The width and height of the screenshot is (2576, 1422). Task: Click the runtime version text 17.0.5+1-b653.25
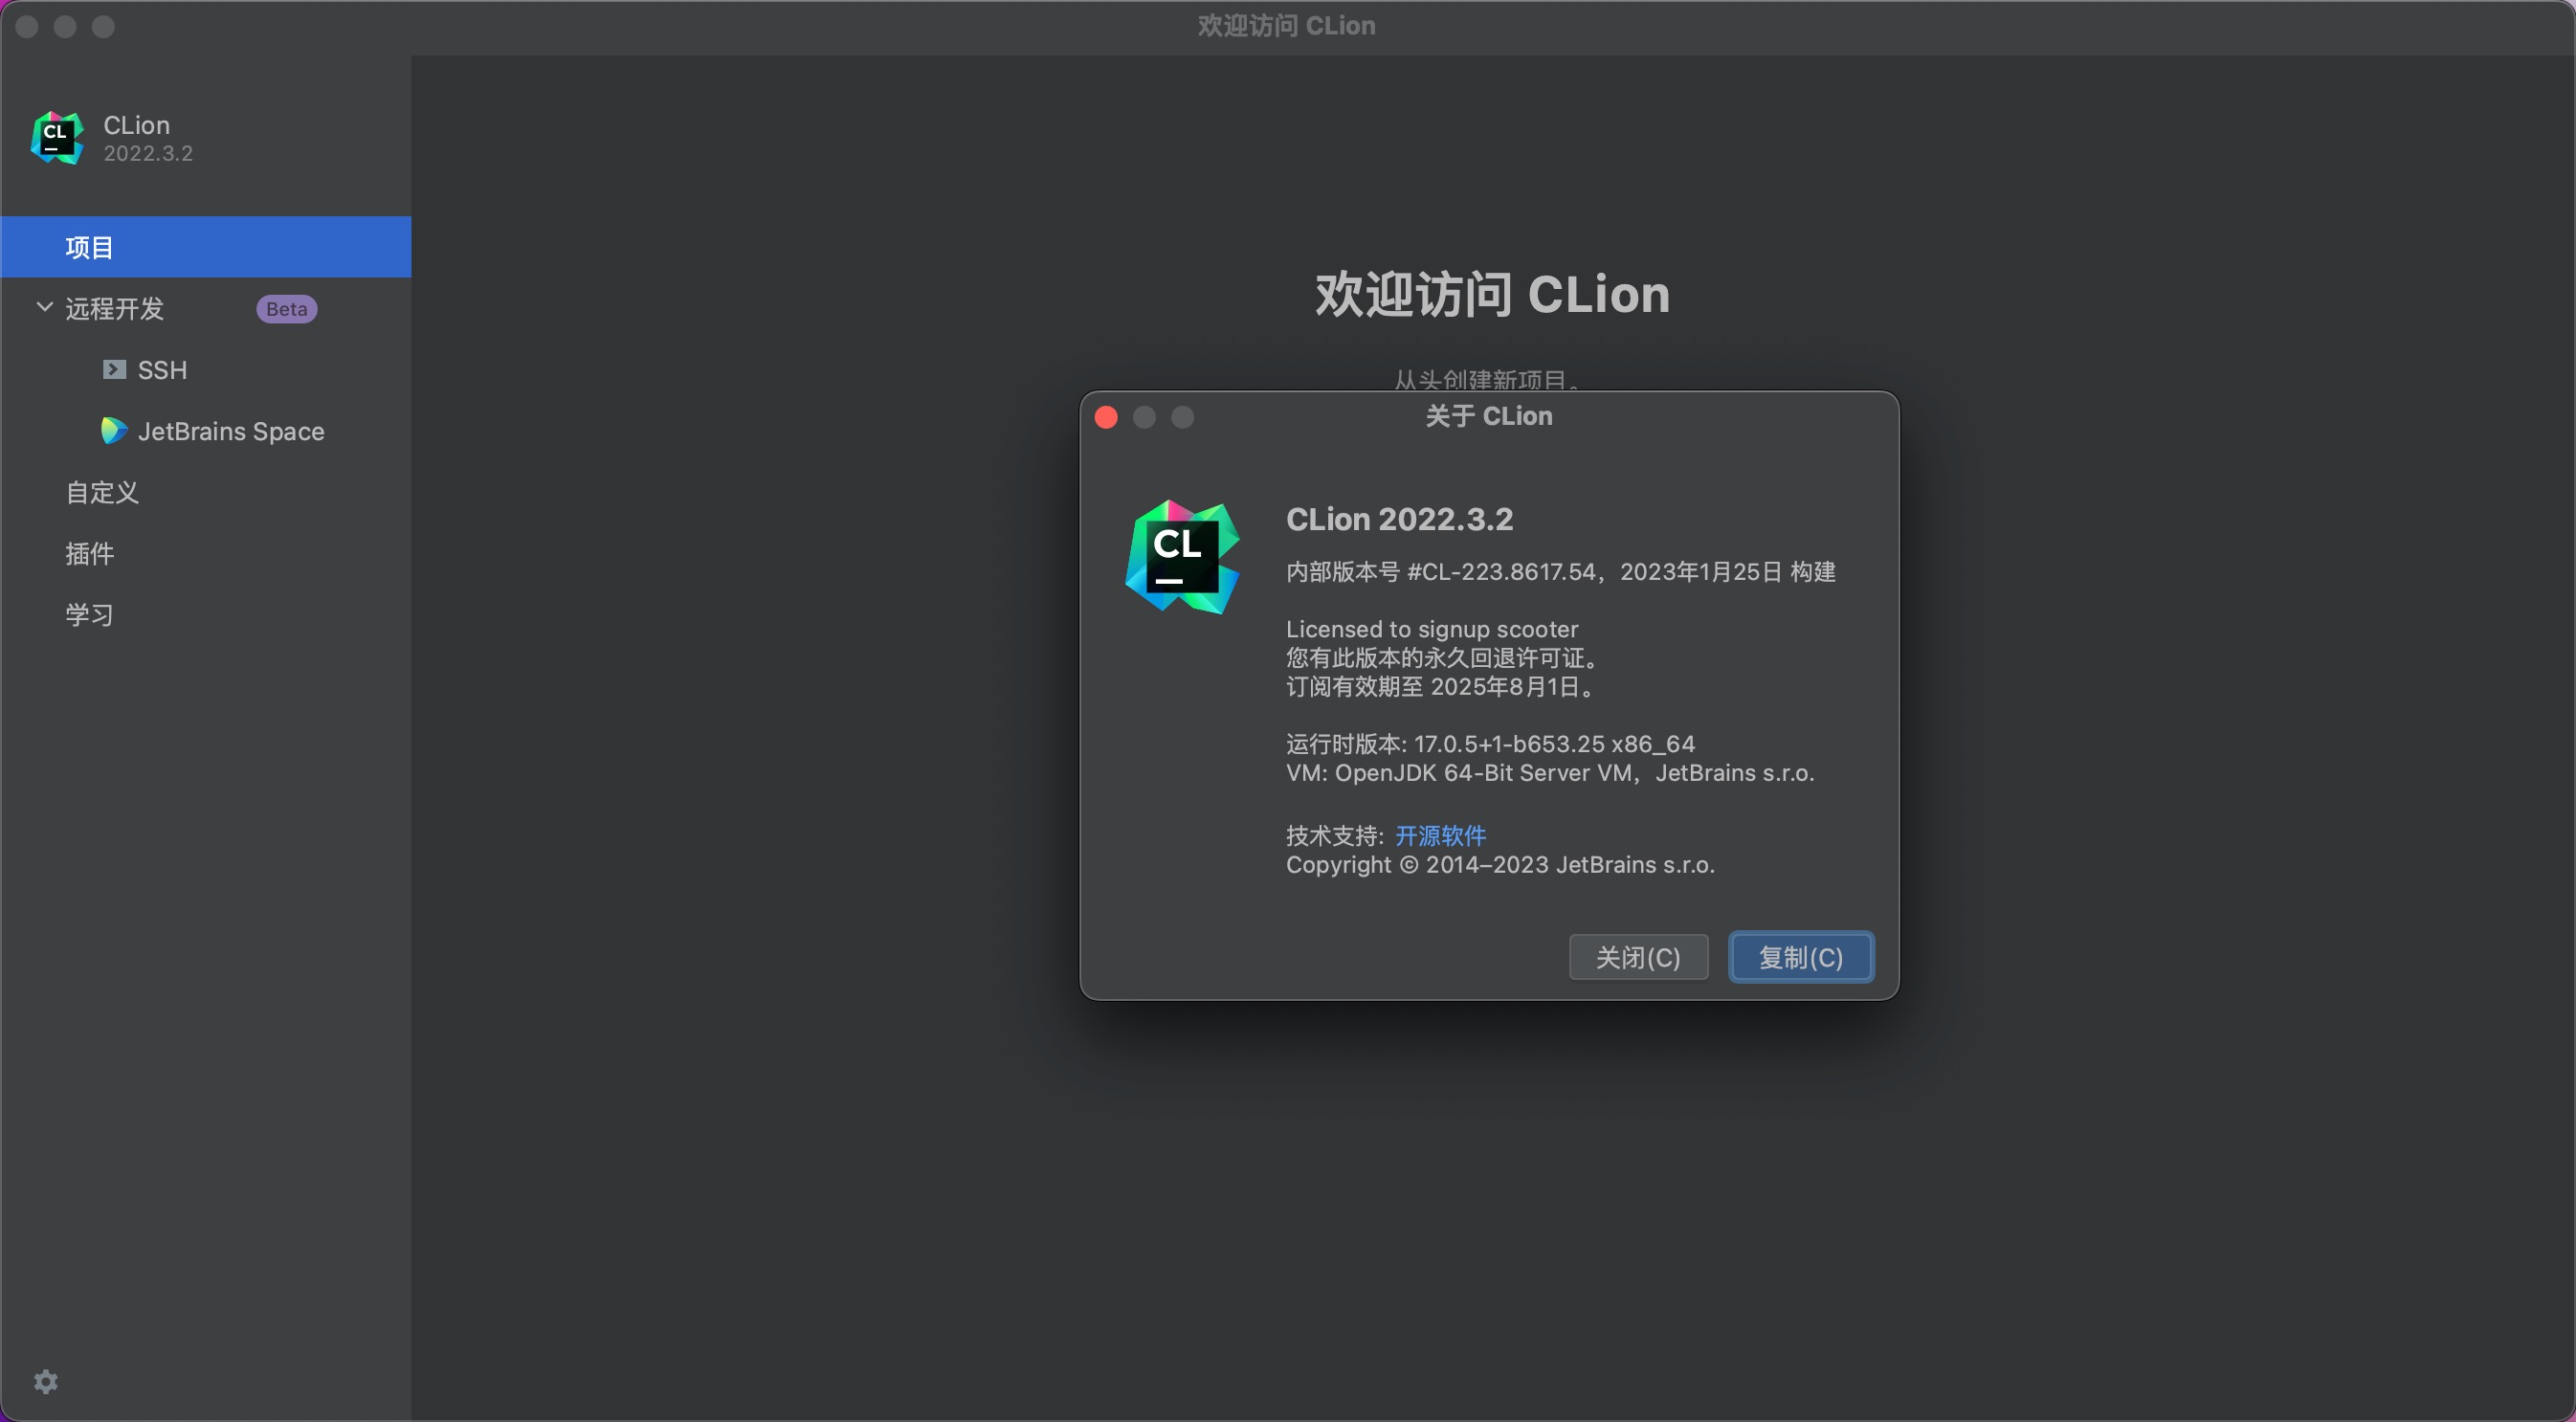click(1509, 744)
